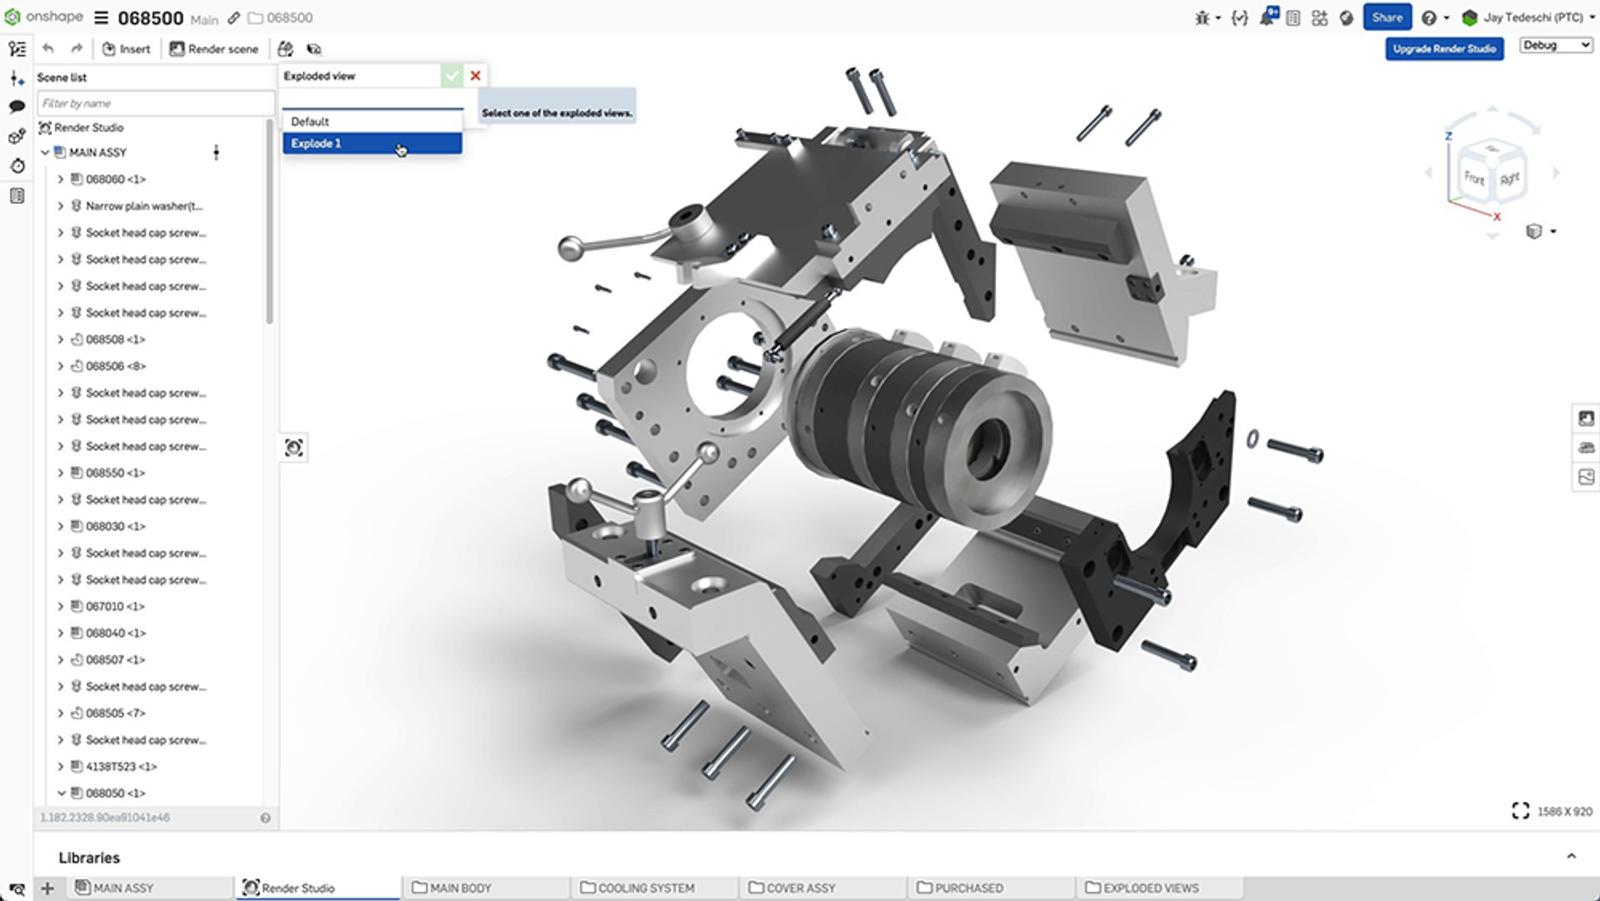Click the fullscreen viewport size icon
This screenshot has height=901, width=1600.
pyautogui.click(x=1520, y=811)
